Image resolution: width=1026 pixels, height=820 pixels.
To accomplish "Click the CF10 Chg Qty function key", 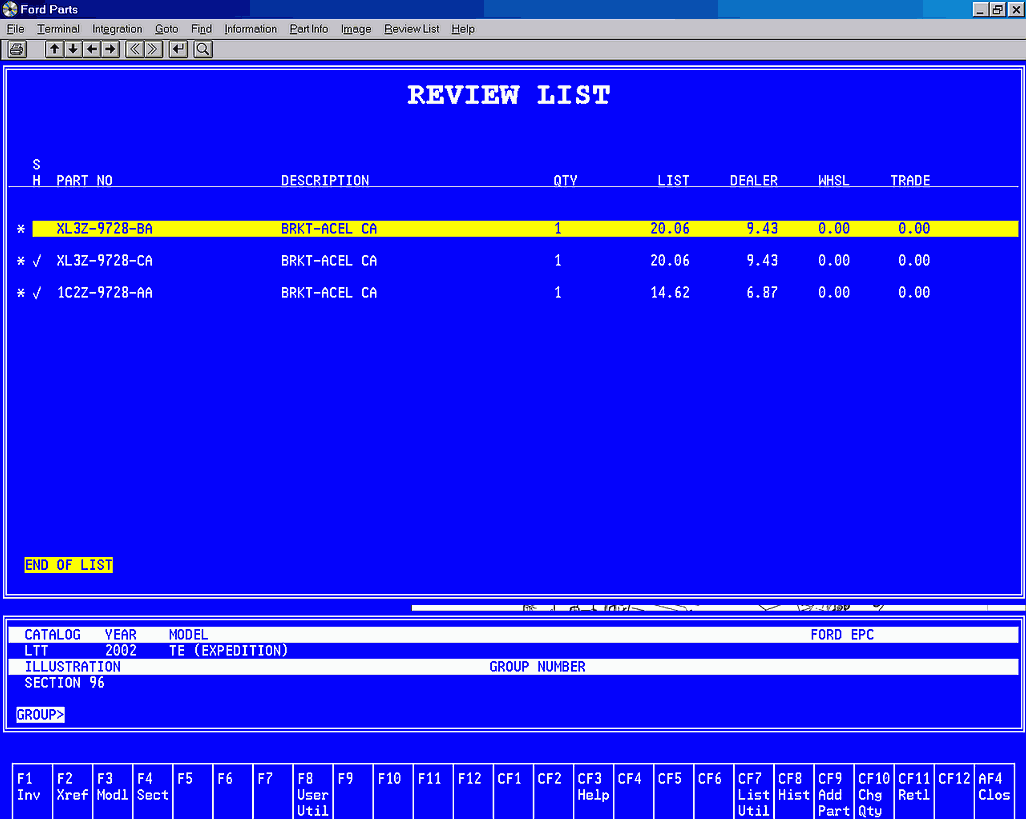I will click(874, 791).
